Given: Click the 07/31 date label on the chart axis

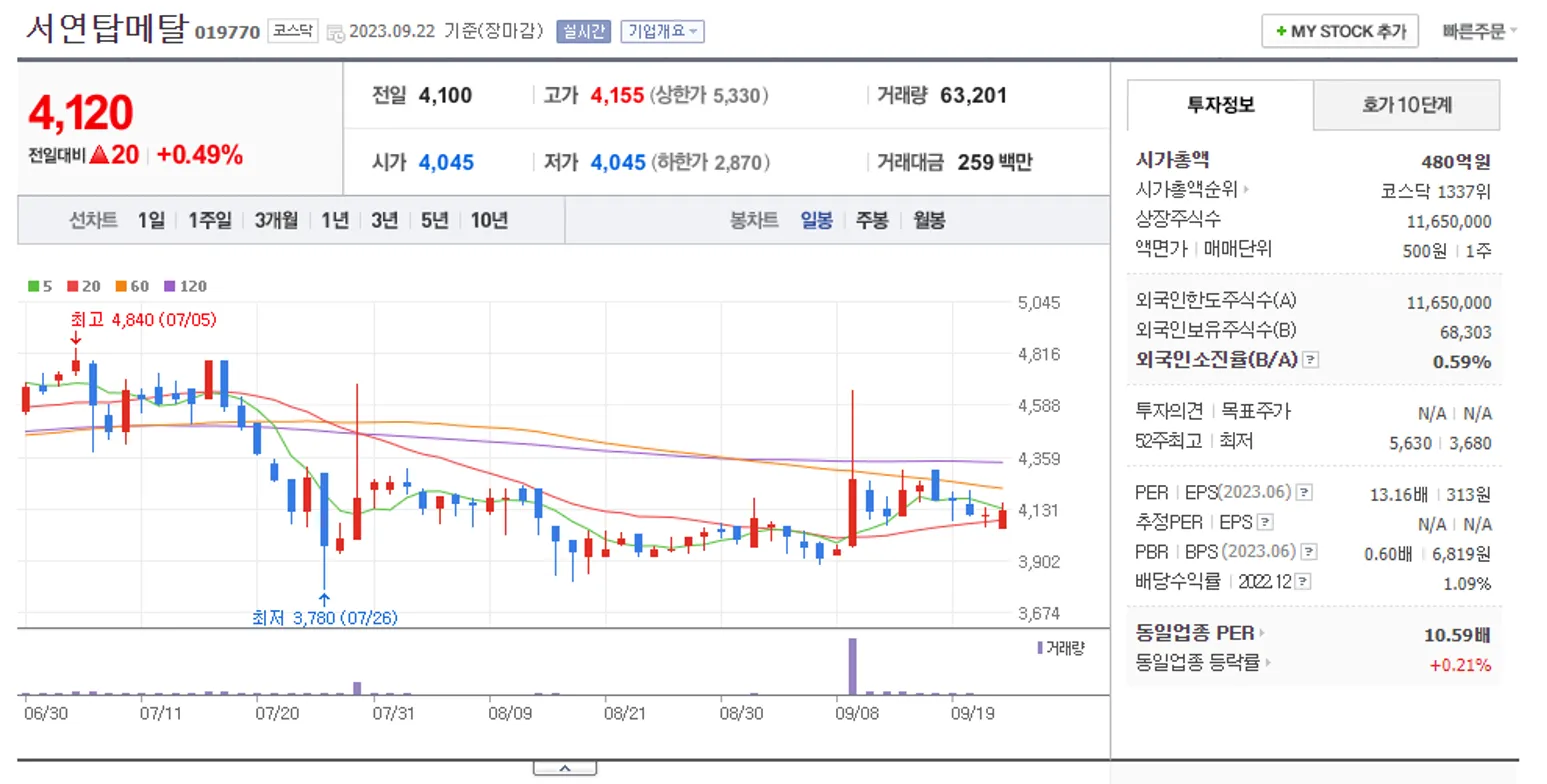Looking at the screenshot, I should pos(393,713).
